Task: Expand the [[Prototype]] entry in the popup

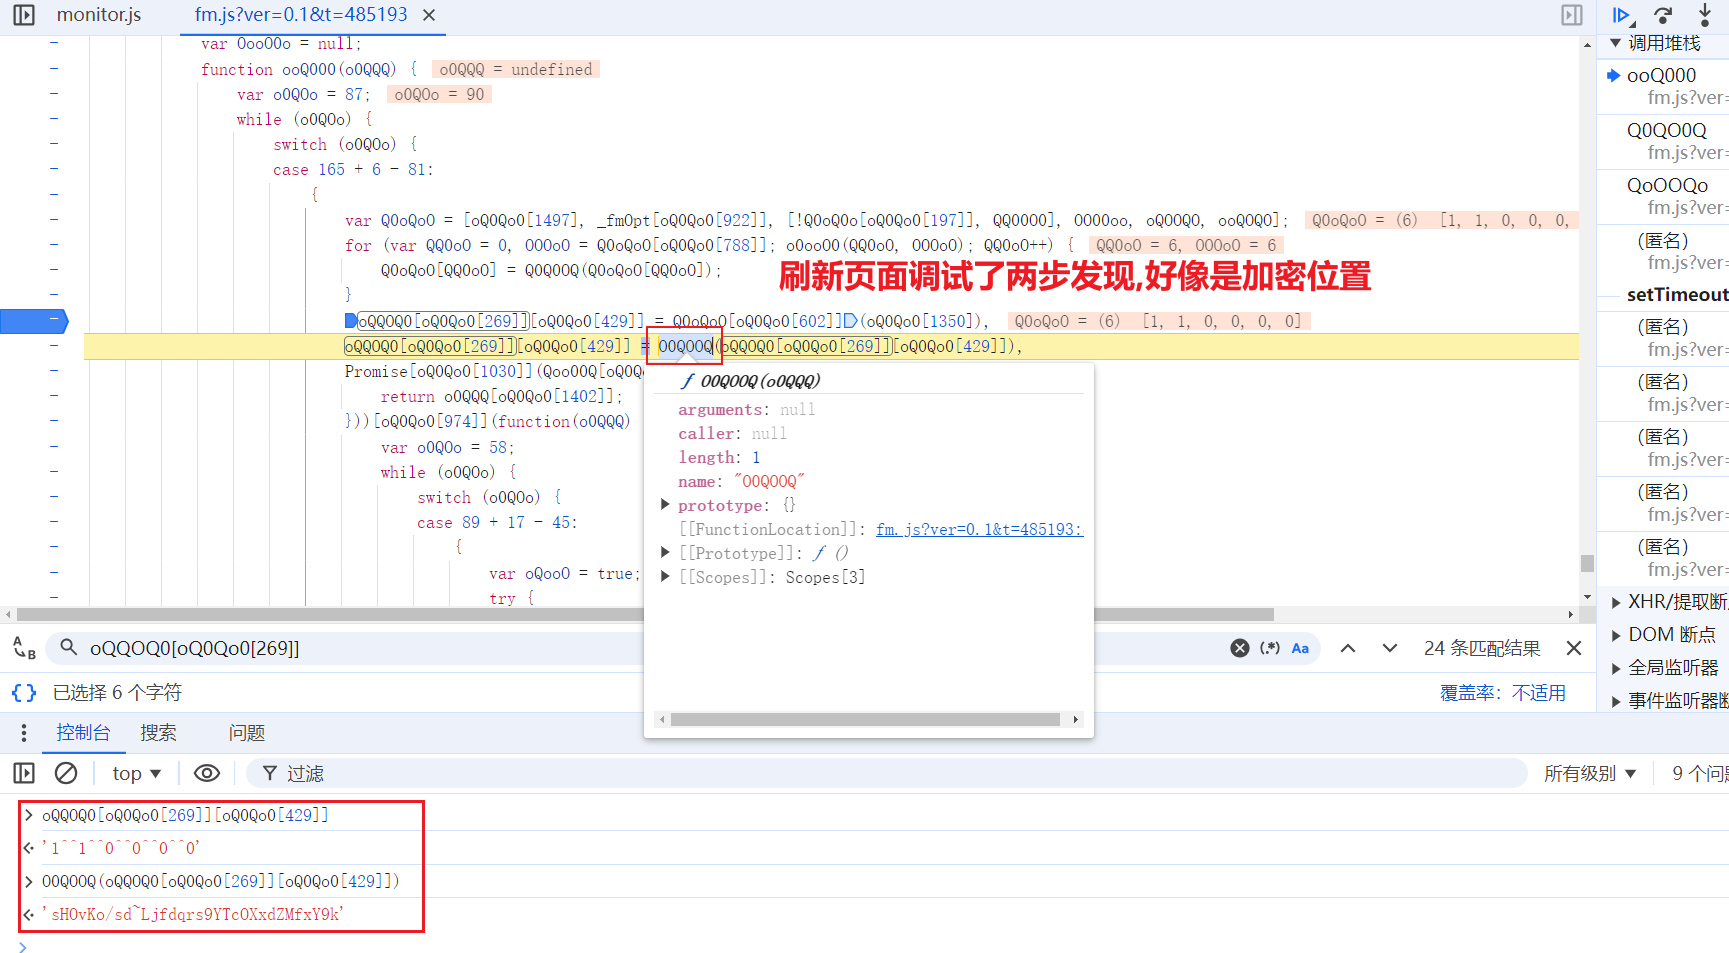Action: coord(665,553)
